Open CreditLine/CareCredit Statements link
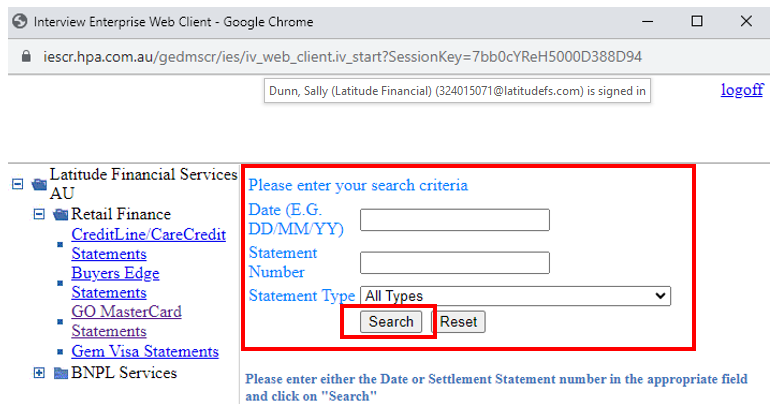This screenshot has height=404, width=774. tap(148, 235)
